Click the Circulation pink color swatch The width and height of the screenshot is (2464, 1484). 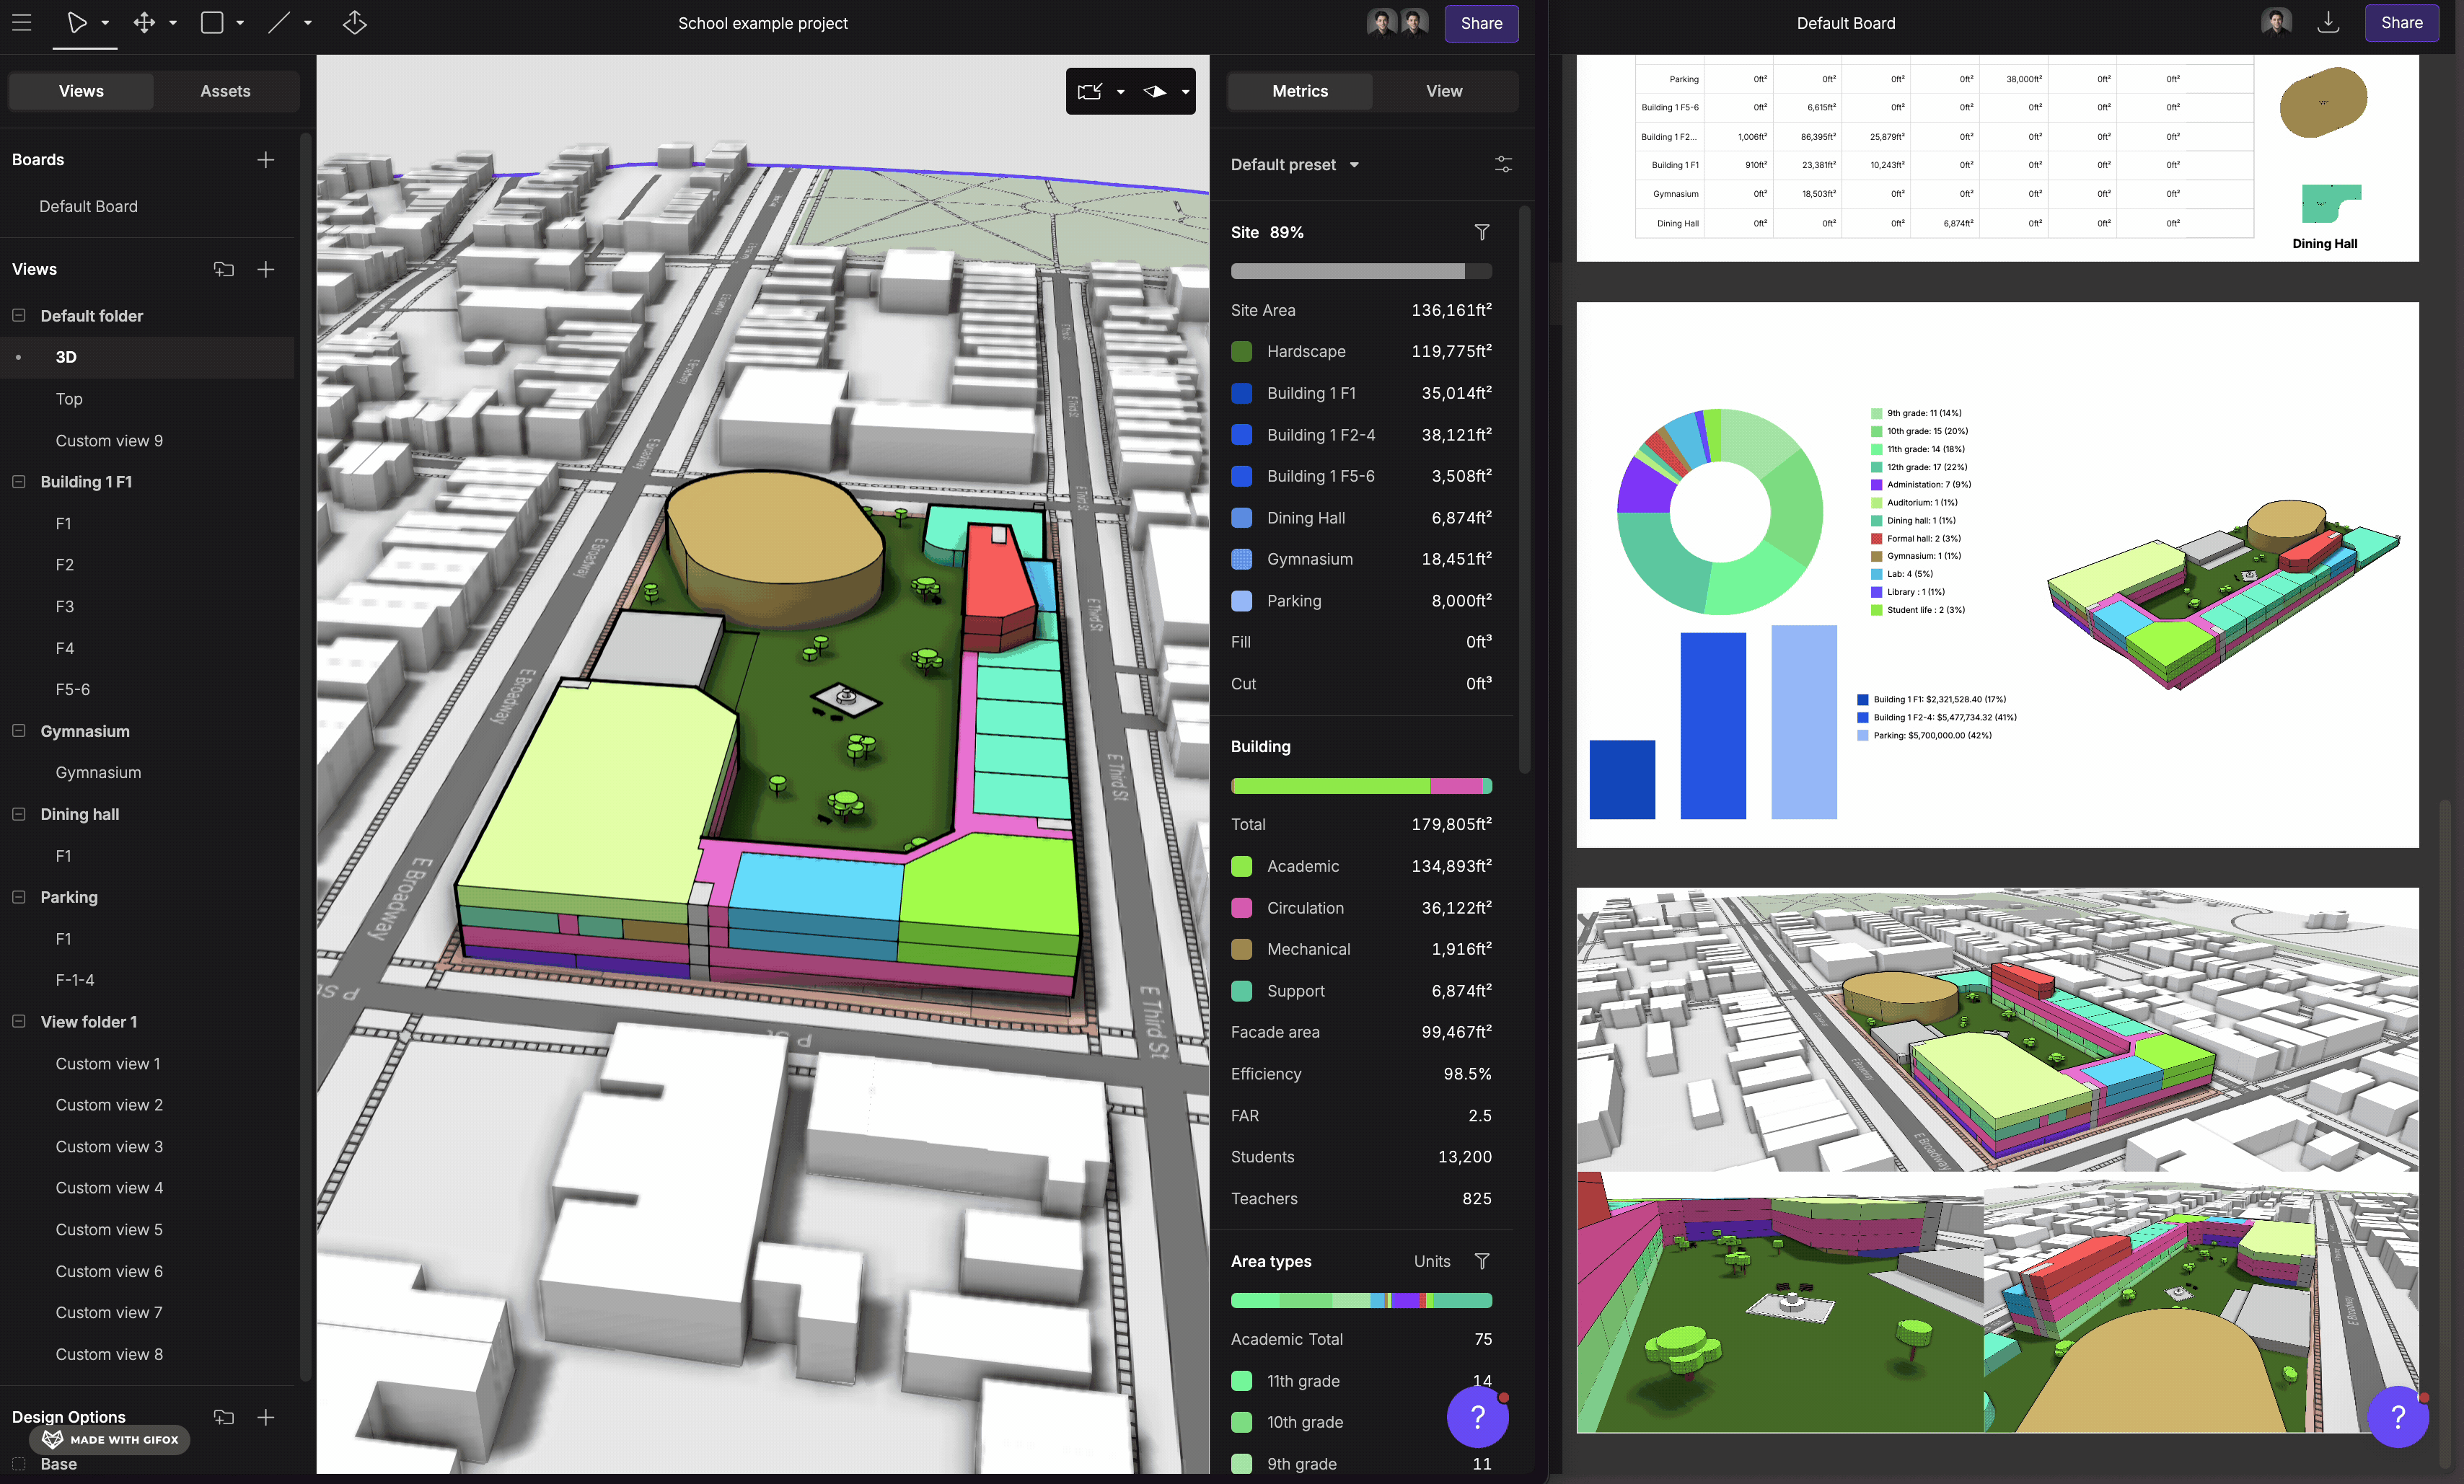[x=1241, y=908]
